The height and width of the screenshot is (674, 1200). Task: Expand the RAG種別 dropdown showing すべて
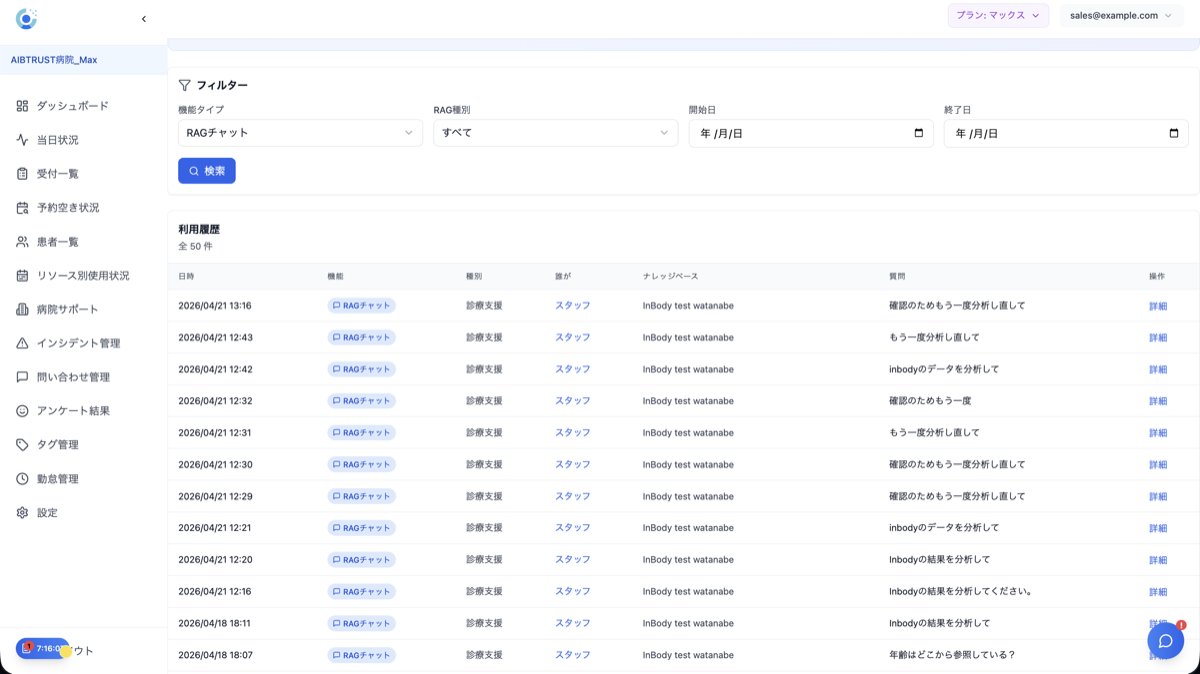tap(555, 133)
